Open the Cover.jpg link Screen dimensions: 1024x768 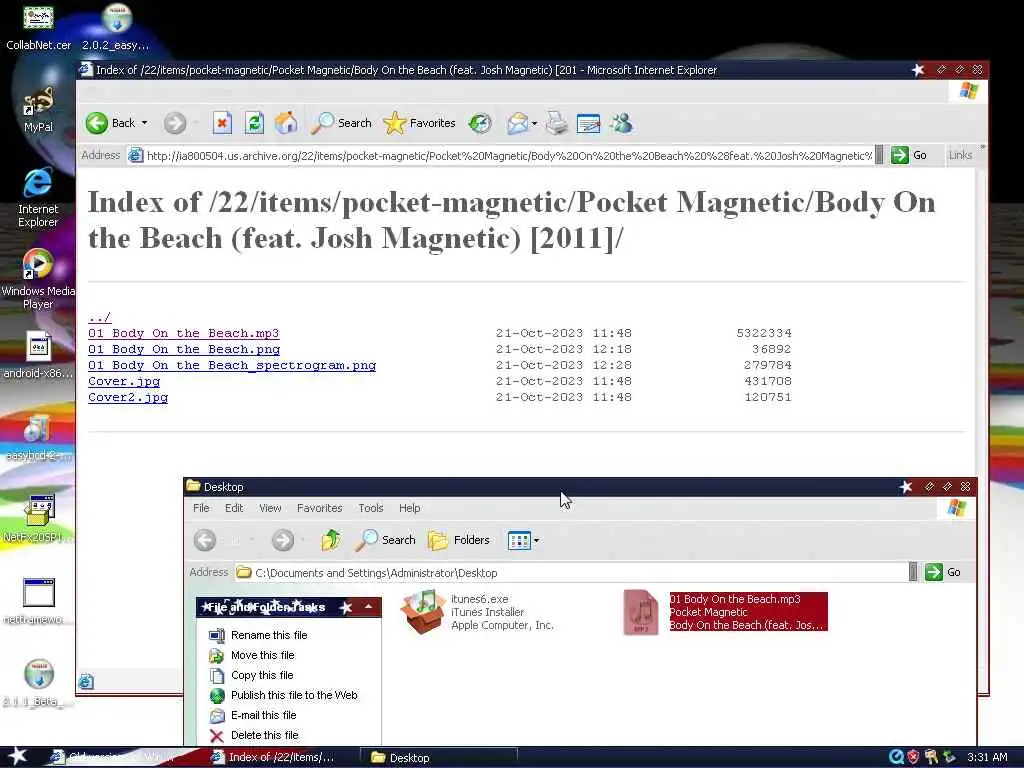pos(124,381)
